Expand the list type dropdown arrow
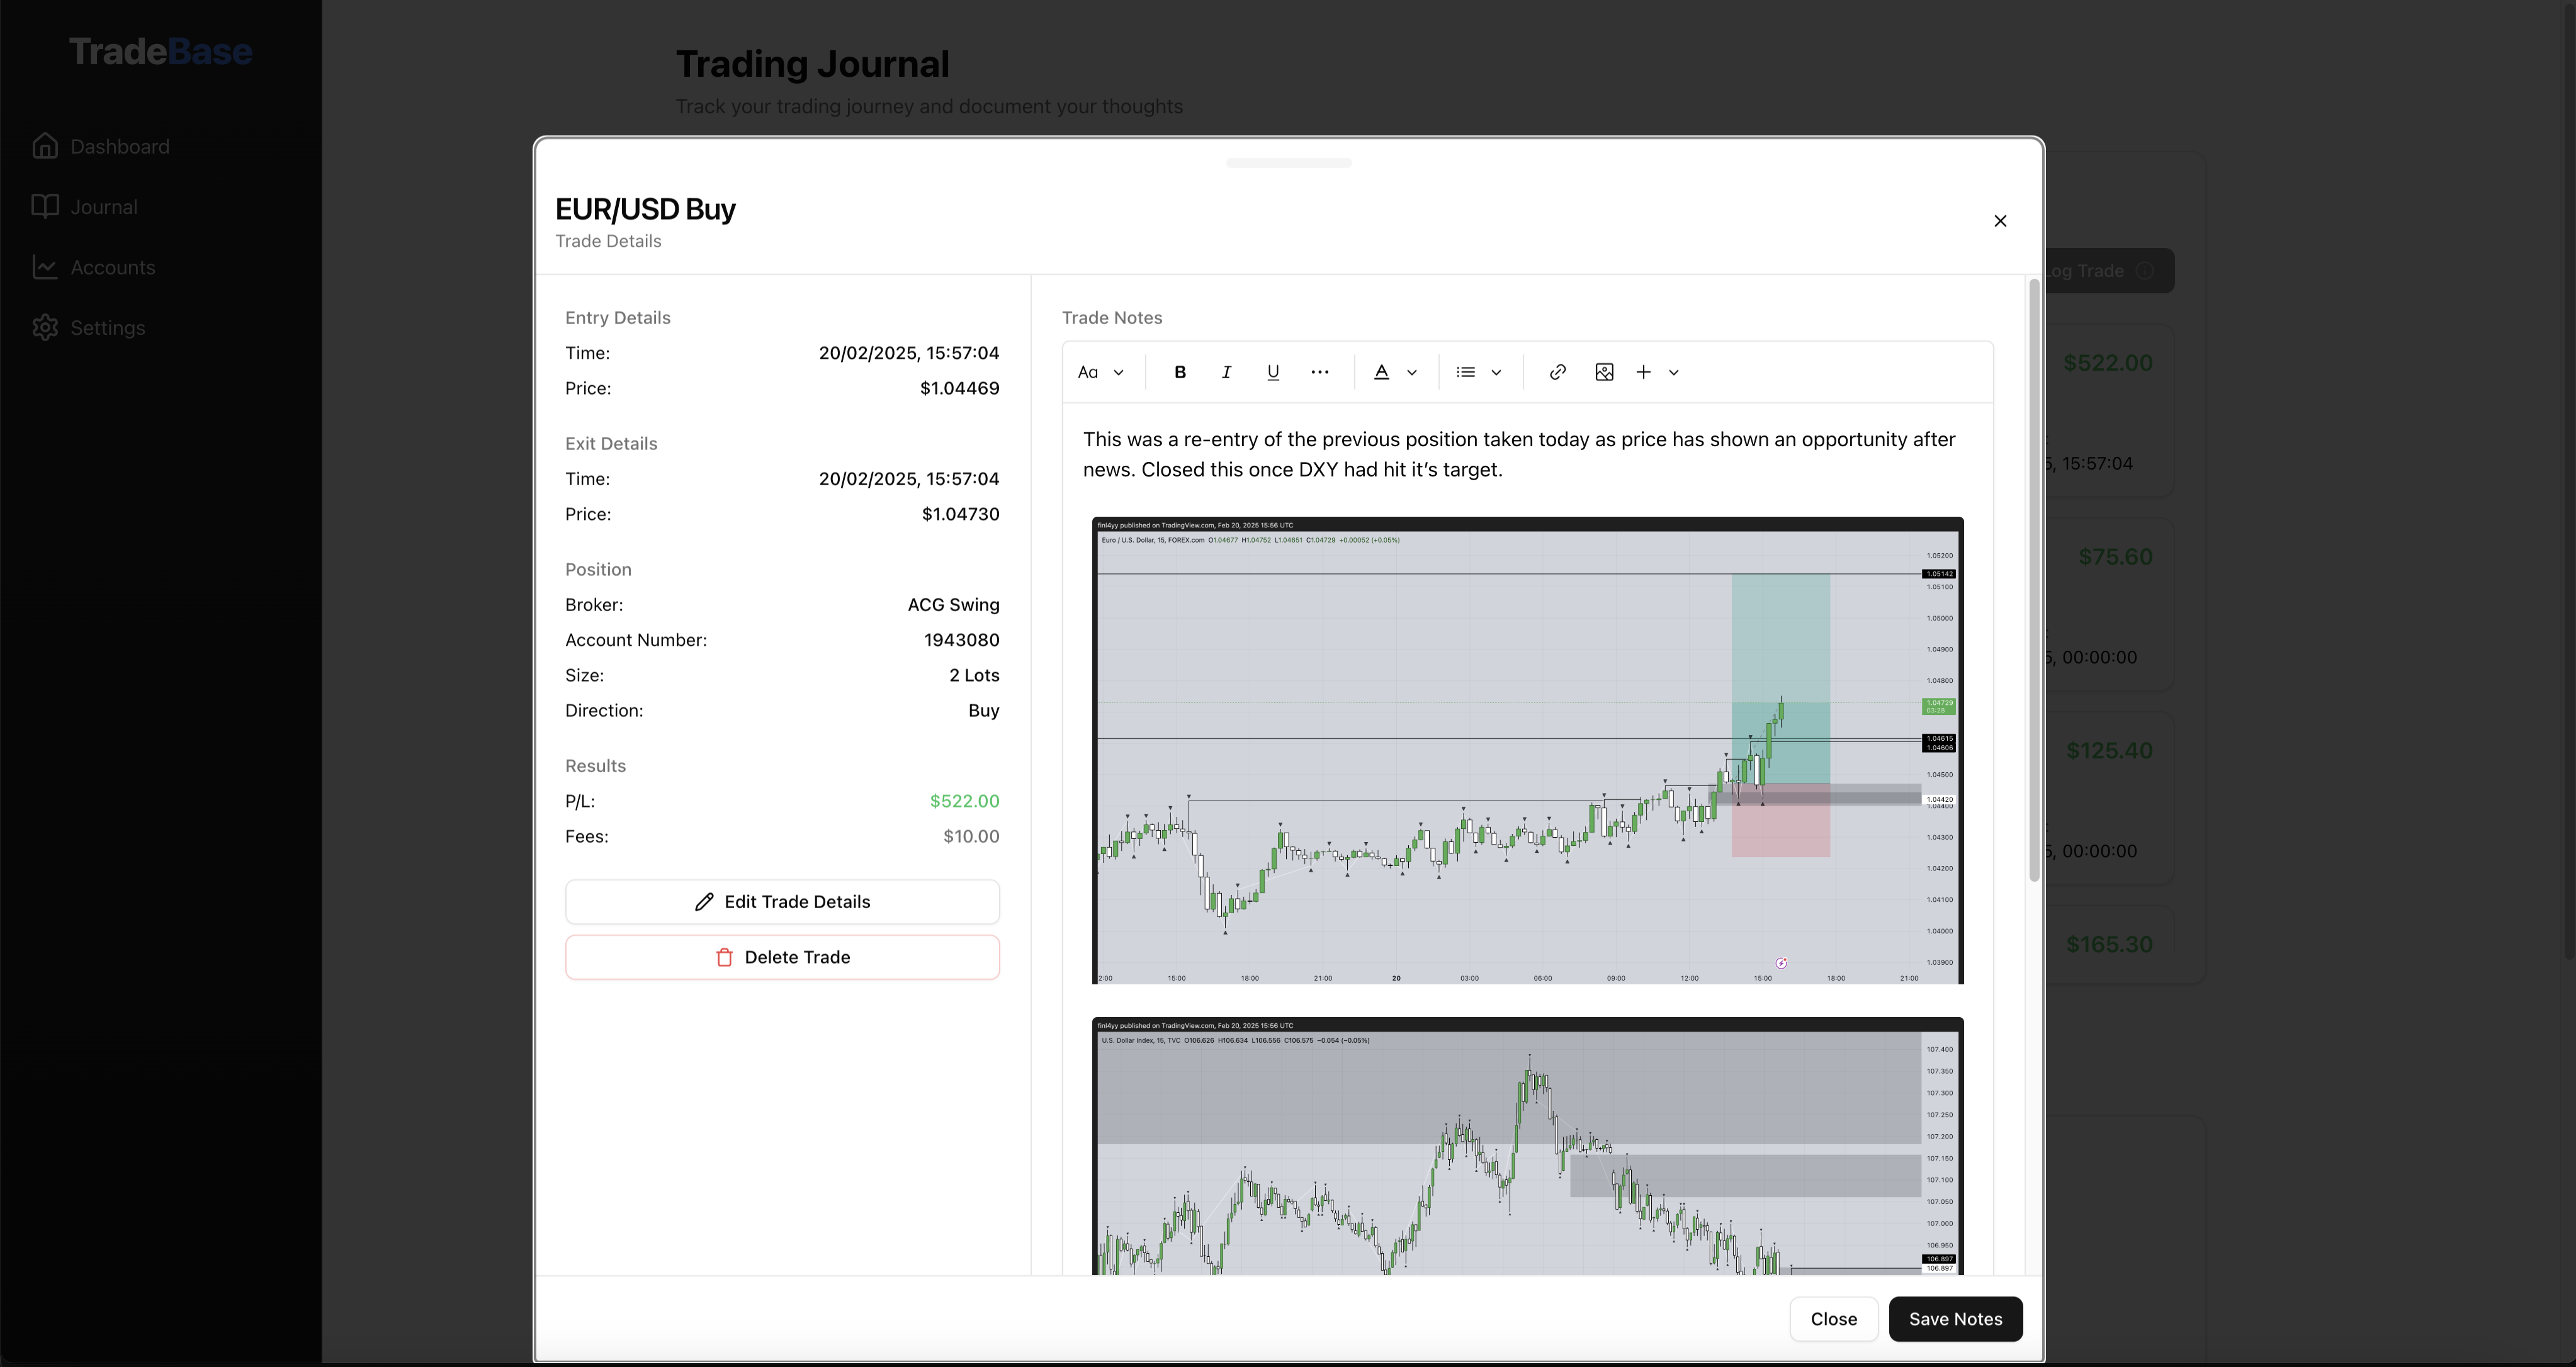2576x1367 pixels. click(1496, 373)
